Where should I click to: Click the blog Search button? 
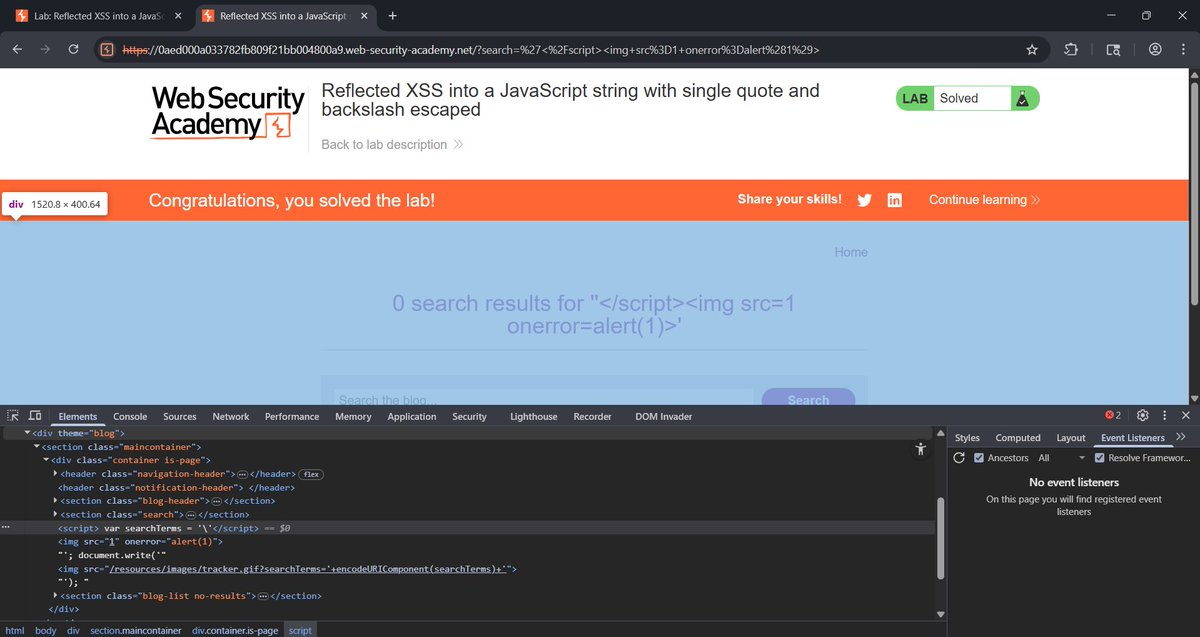(x=808, y=397)
